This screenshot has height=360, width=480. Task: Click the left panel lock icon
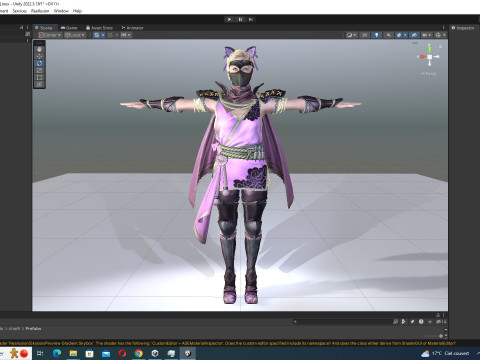22,28
